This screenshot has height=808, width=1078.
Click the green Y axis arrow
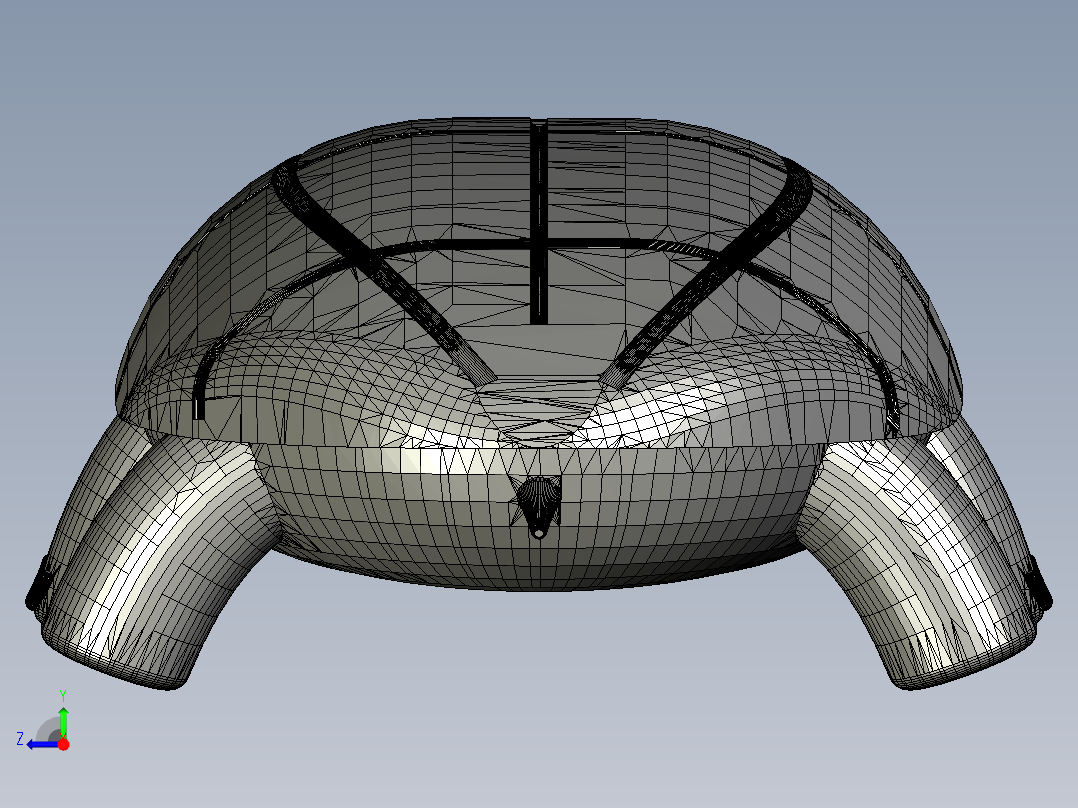point(63,722)
